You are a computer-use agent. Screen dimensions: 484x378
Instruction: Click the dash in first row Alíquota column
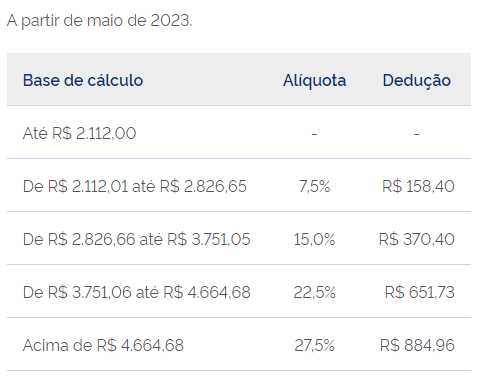pos(314,134)
